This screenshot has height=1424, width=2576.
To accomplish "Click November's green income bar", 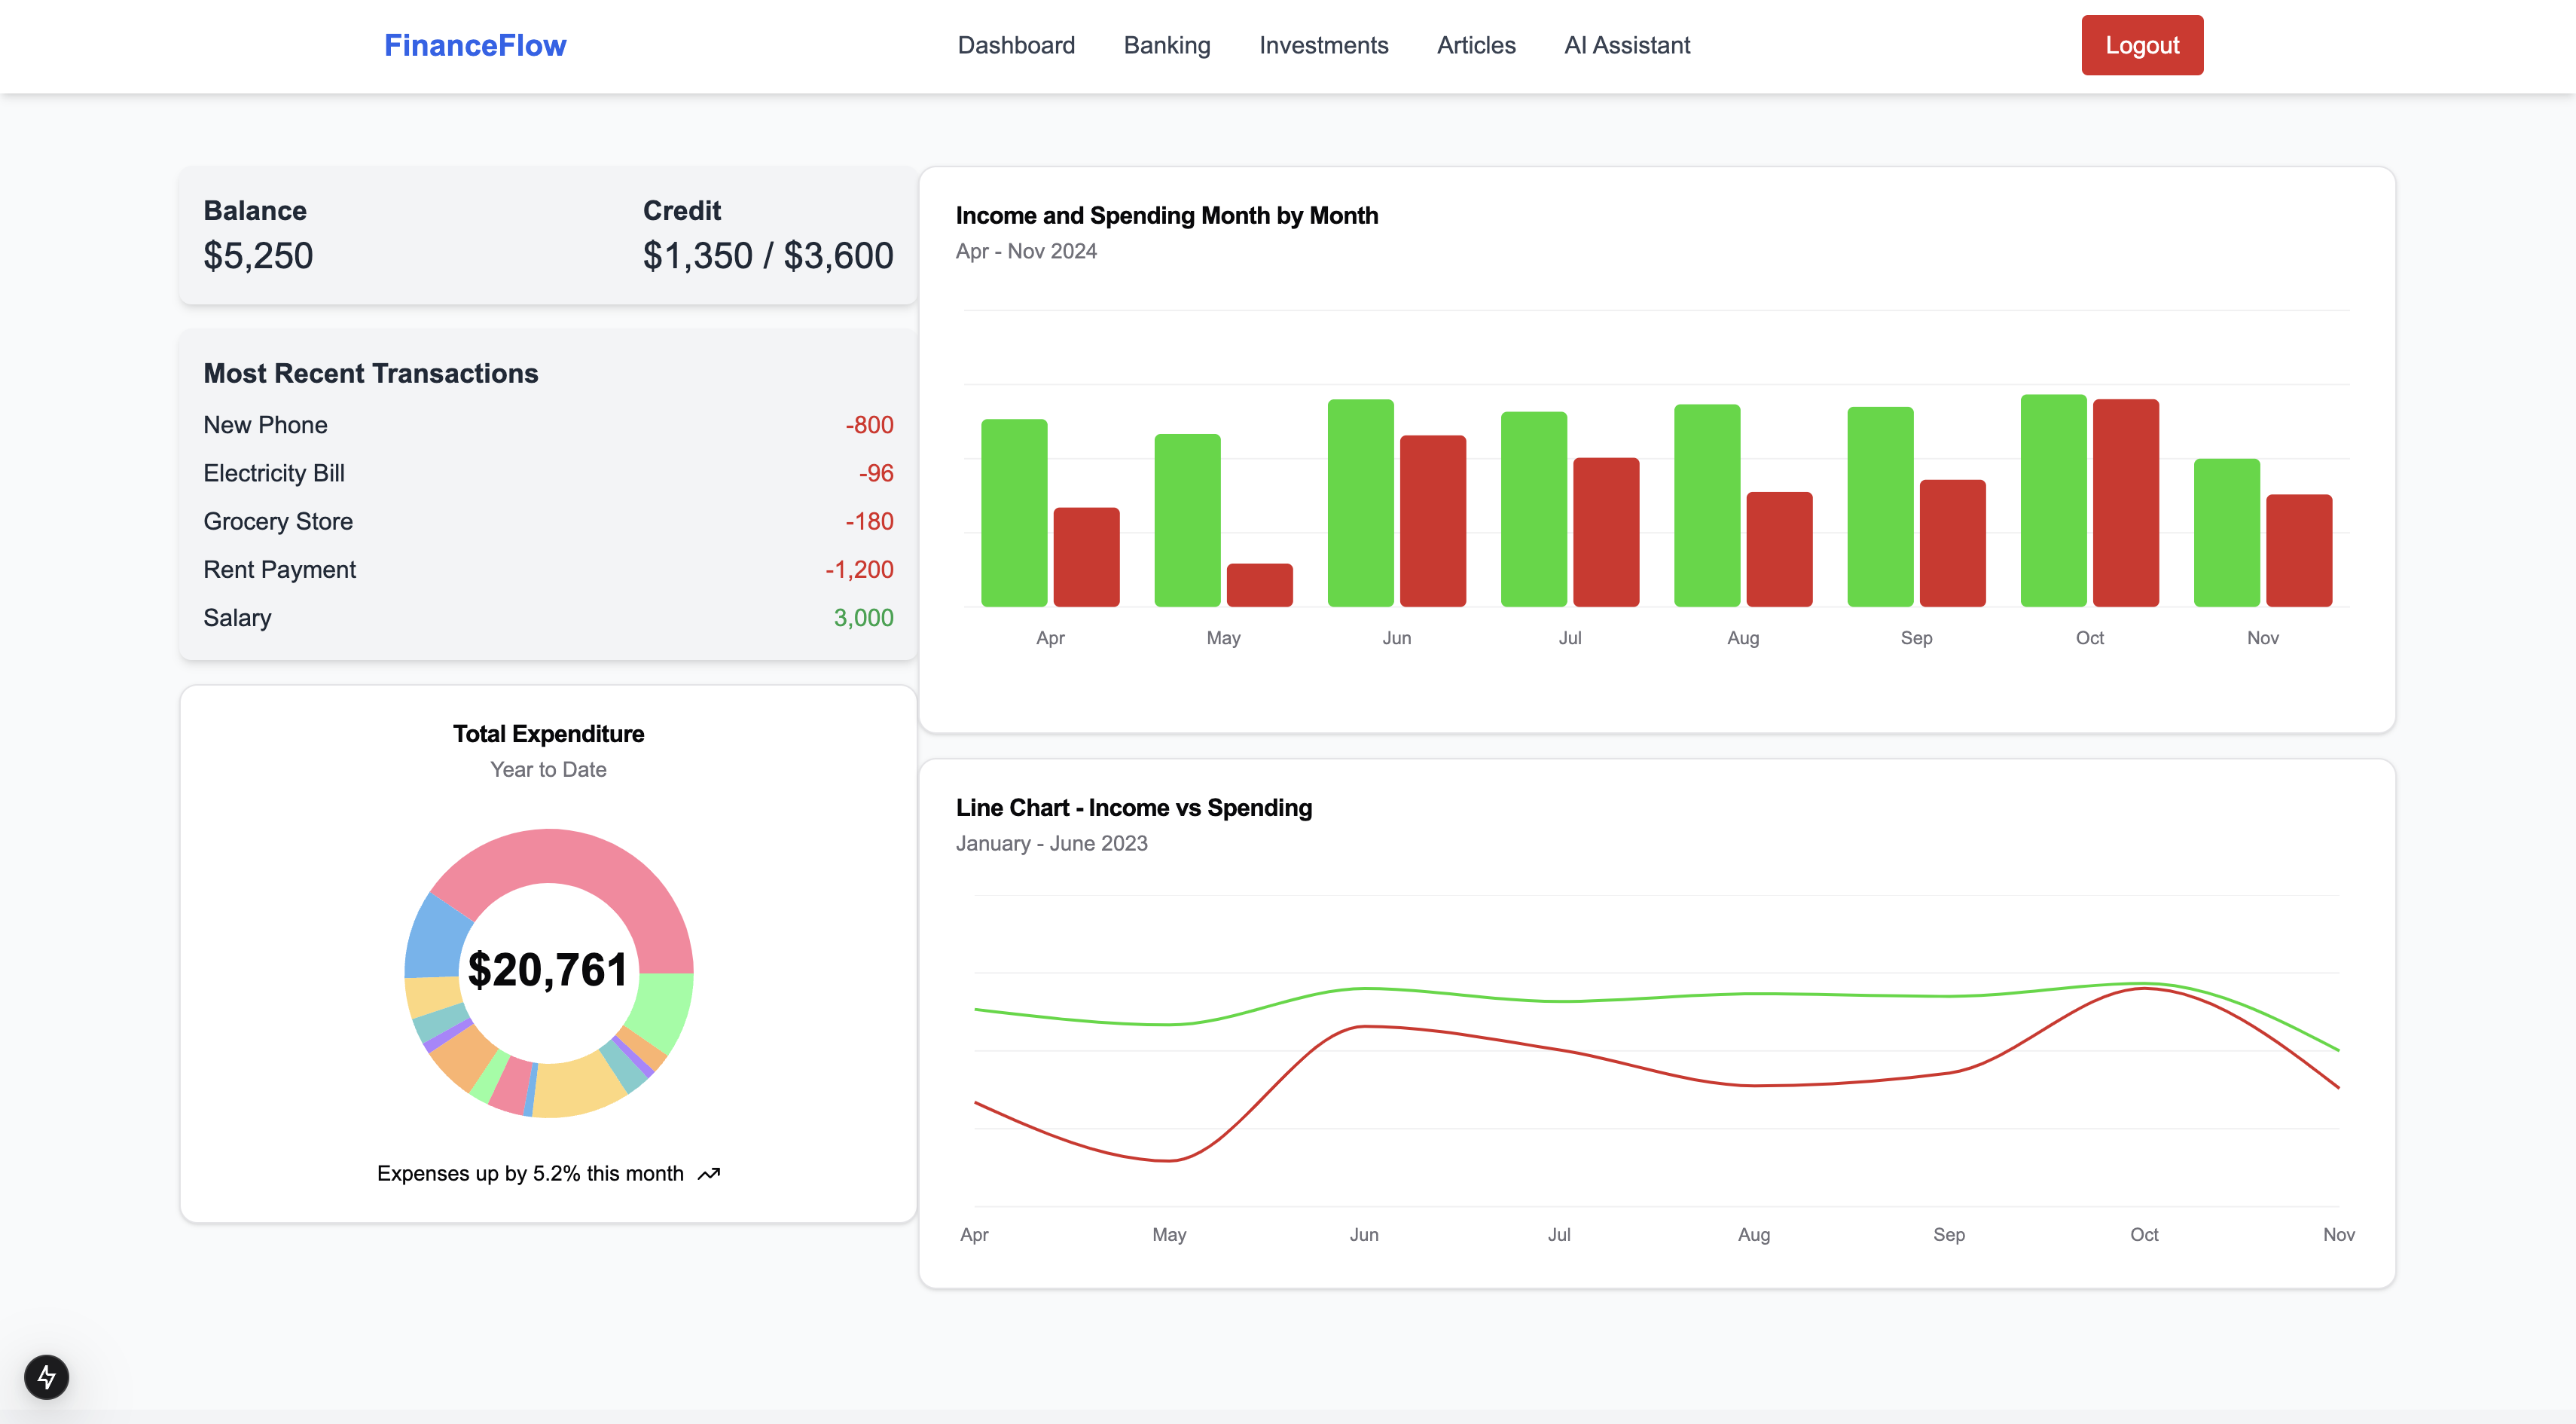I will coord(2226,533).
